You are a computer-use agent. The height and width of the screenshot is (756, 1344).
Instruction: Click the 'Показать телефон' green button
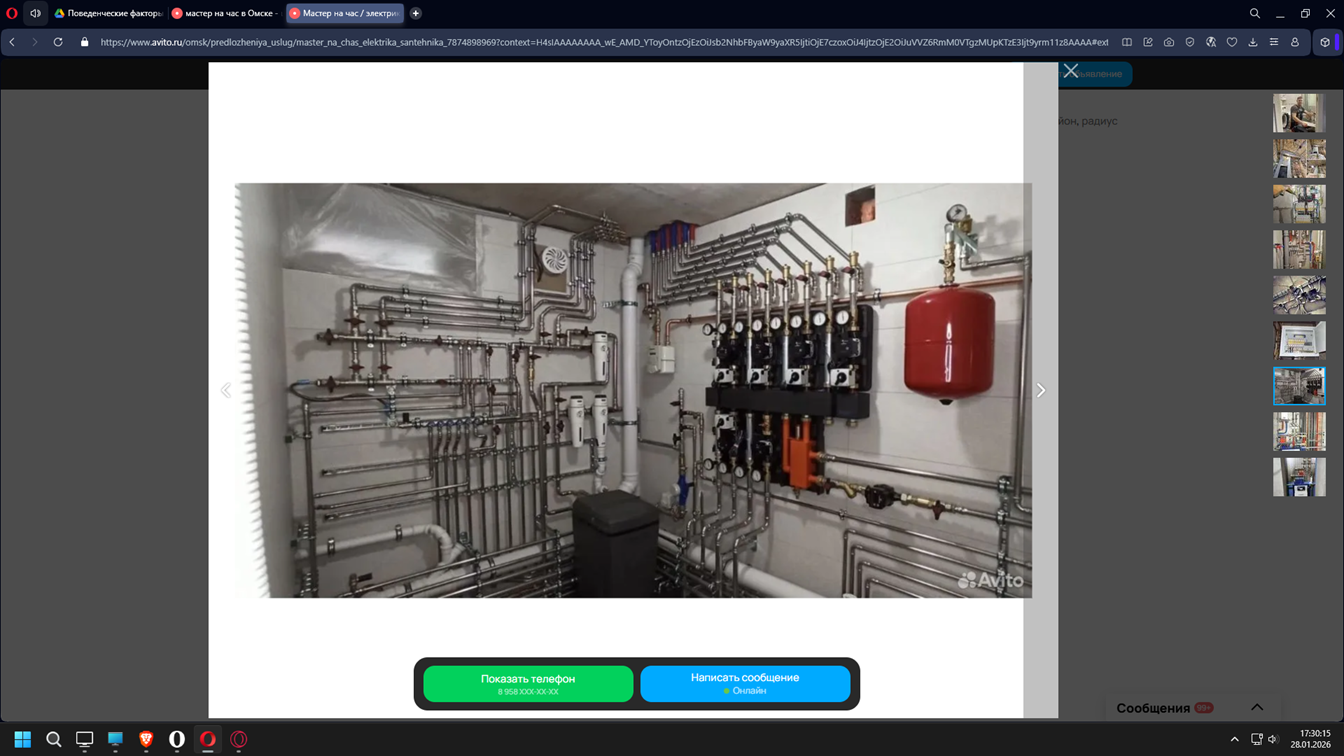click(528, 683)
